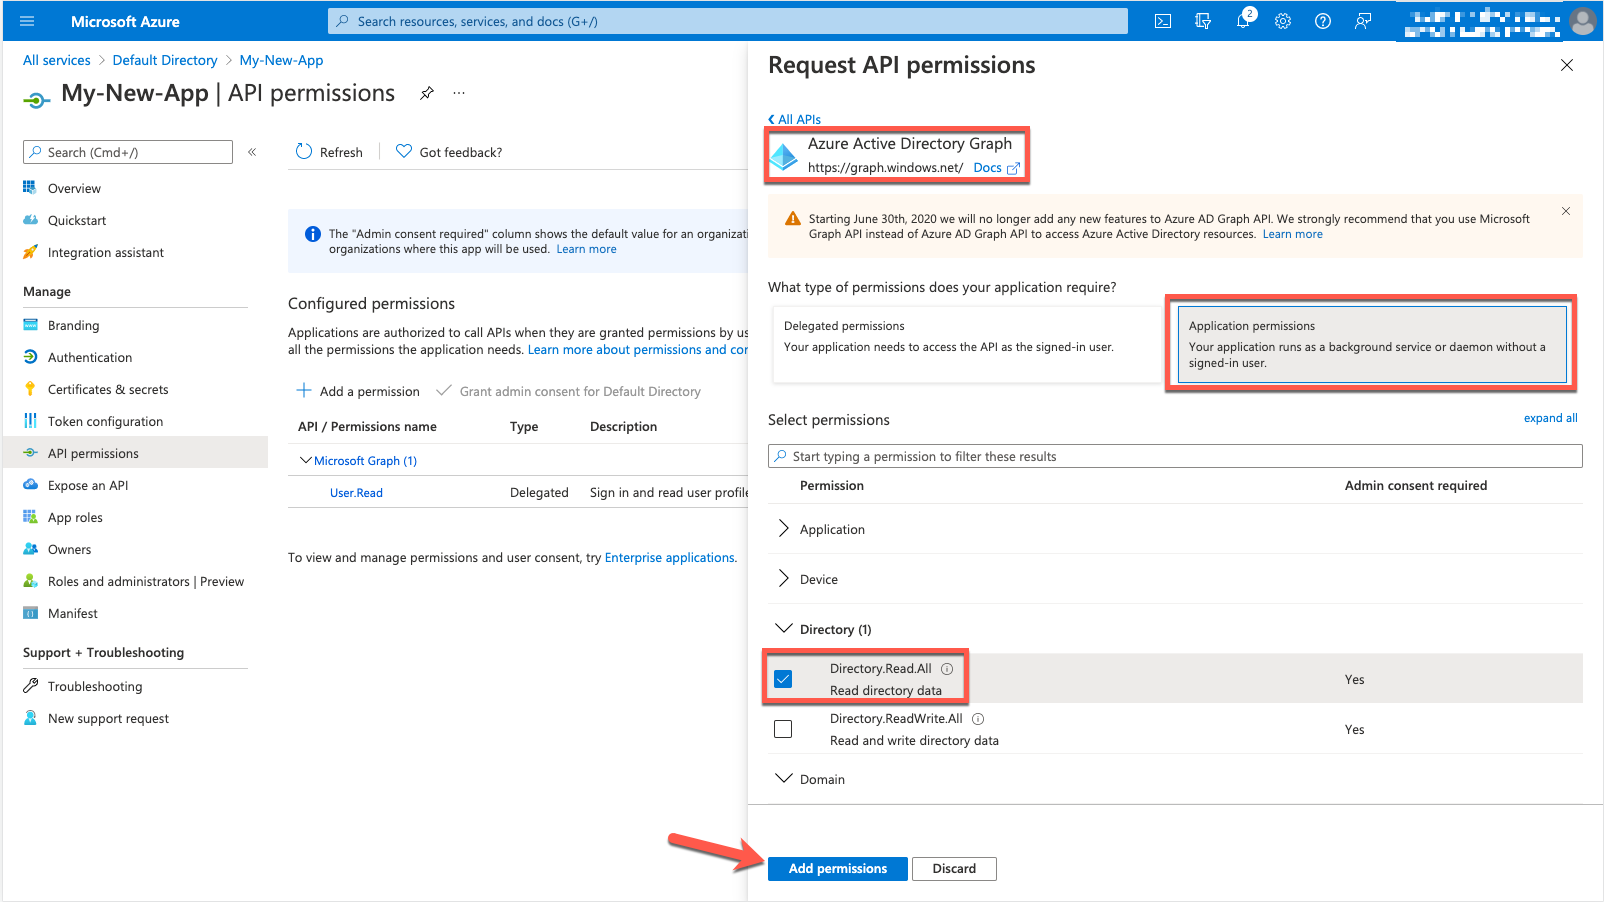The height and width of the screenshot is (902, 1604).
Task: Focus the global search resources field
Action: point(728,21)
